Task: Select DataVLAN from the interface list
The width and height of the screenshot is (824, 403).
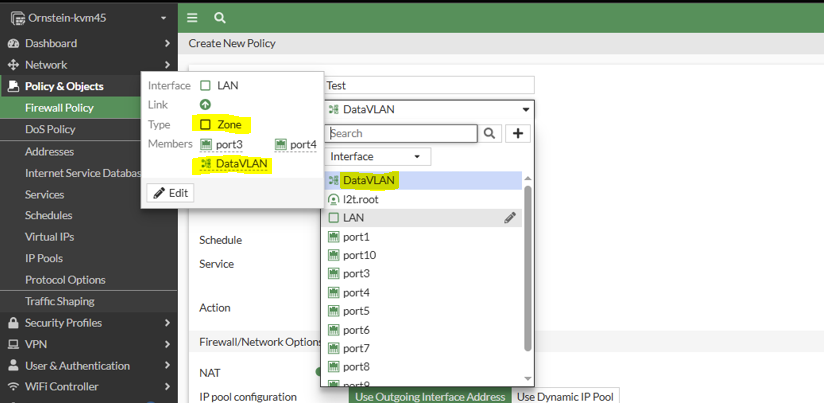Action: (423, 181)
